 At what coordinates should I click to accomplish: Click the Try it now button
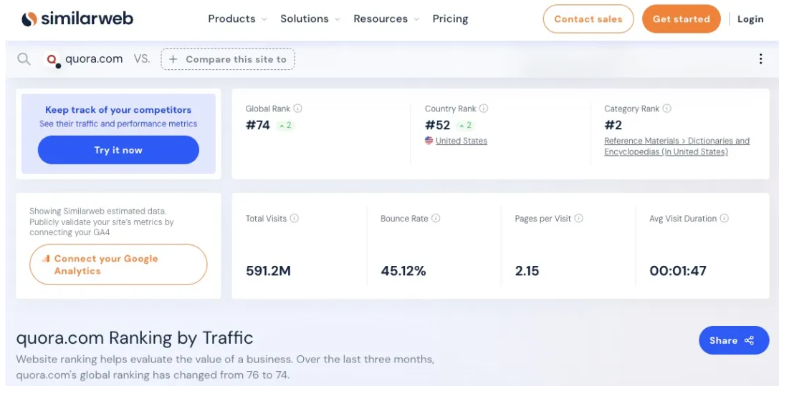point(118,150)
